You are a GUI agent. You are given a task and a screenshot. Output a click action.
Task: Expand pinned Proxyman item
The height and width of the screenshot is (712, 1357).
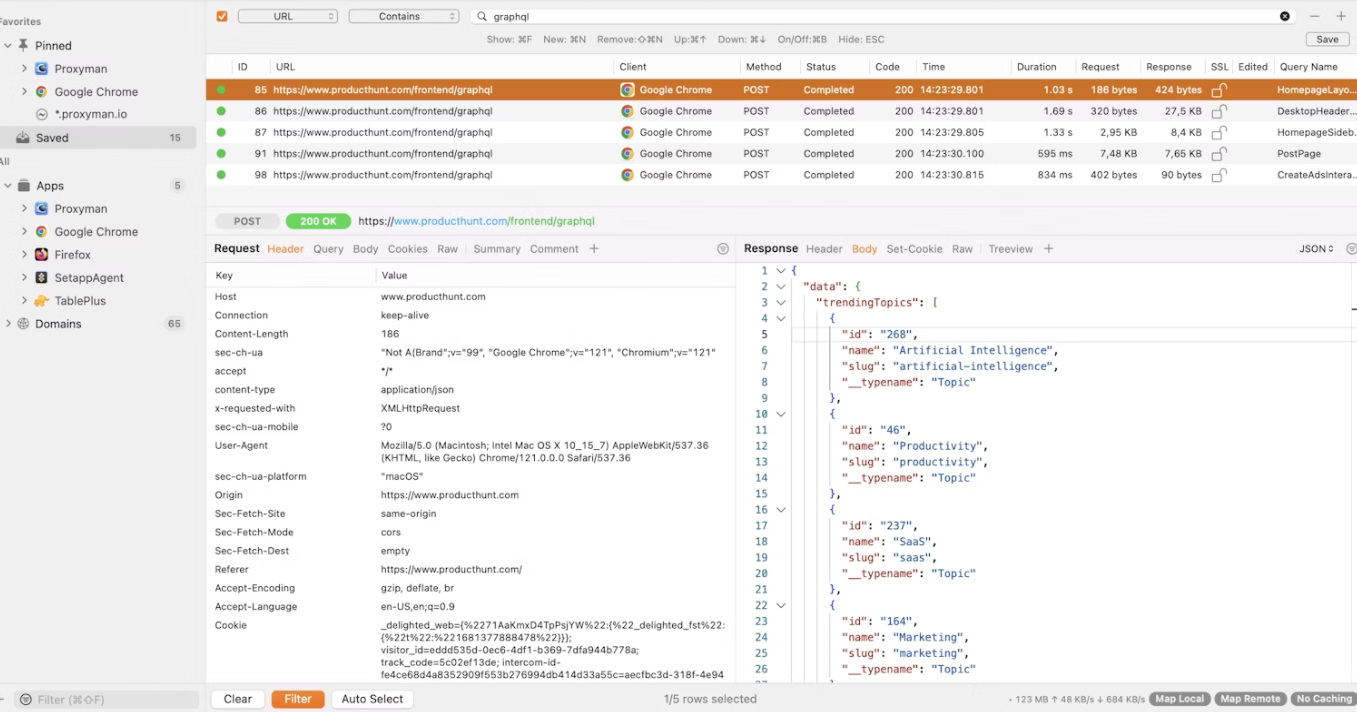tap(24, 69)
